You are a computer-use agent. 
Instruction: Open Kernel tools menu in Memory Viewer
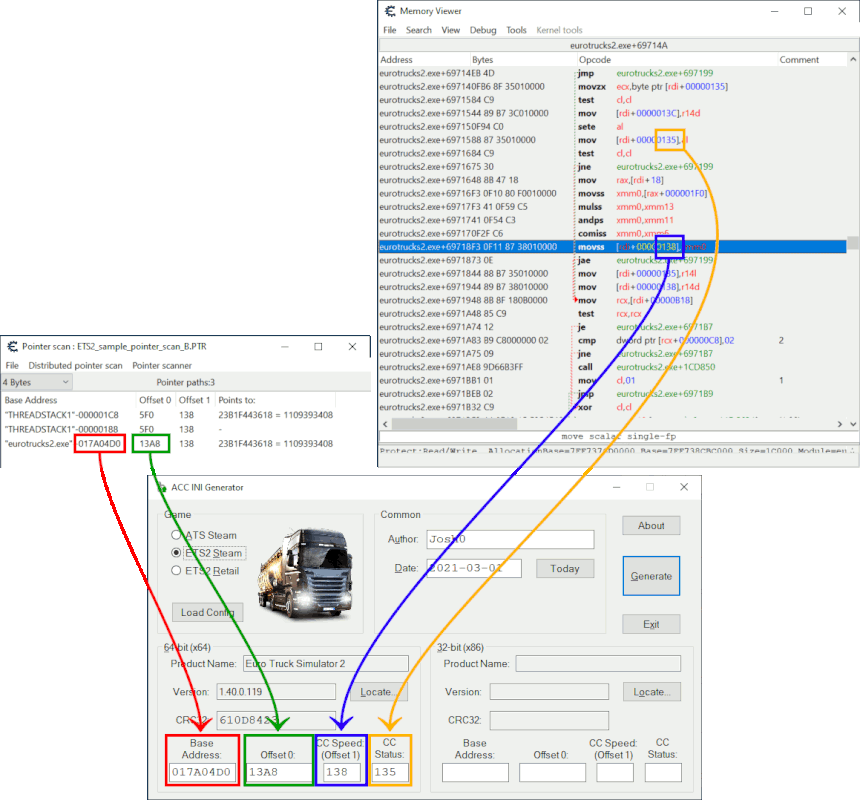point(559,30)
